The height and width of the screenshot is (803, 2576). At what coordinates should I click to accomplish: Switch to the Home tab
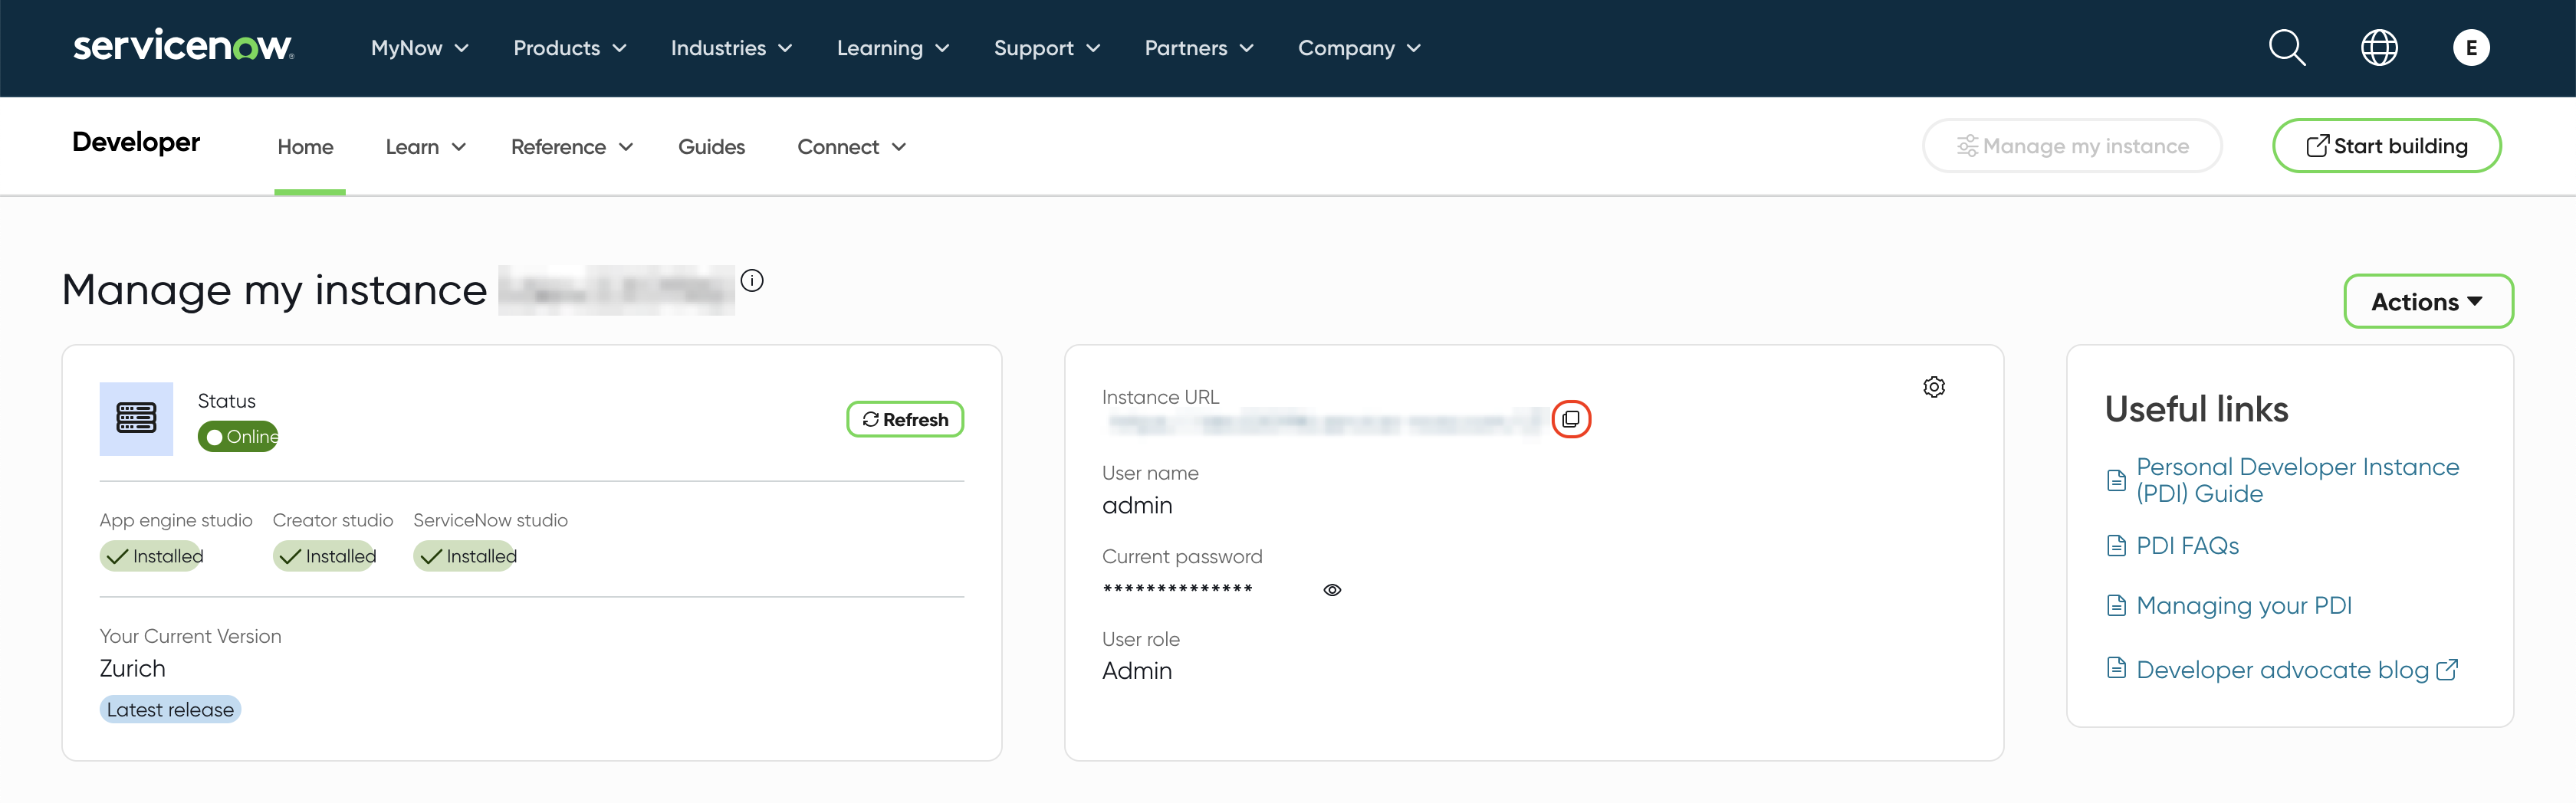(x=305, y=147)
